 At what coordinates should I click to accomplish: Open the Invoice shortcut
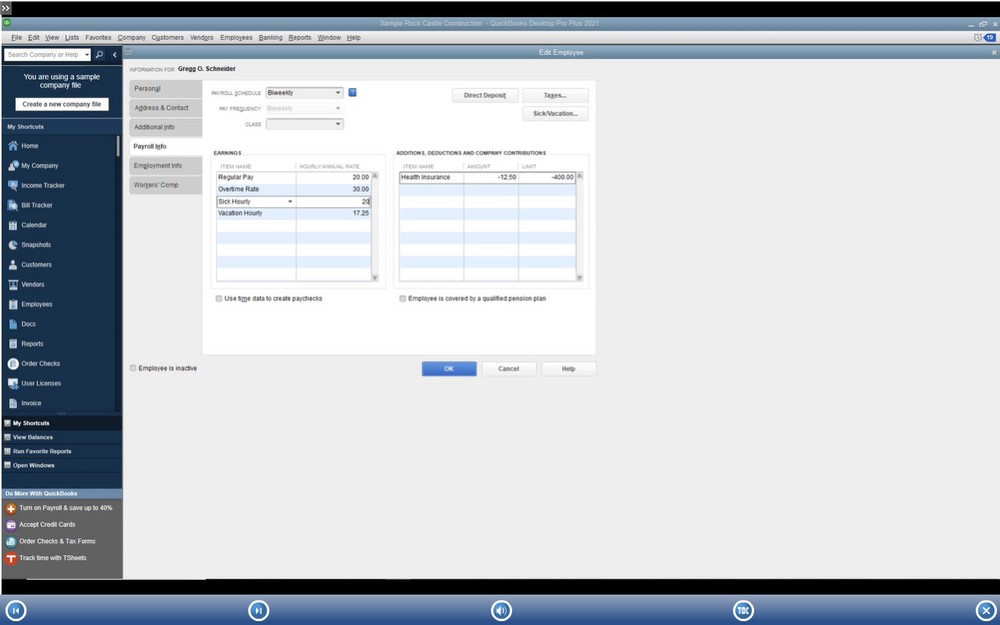pyautogui.click(x=33, y=402)
